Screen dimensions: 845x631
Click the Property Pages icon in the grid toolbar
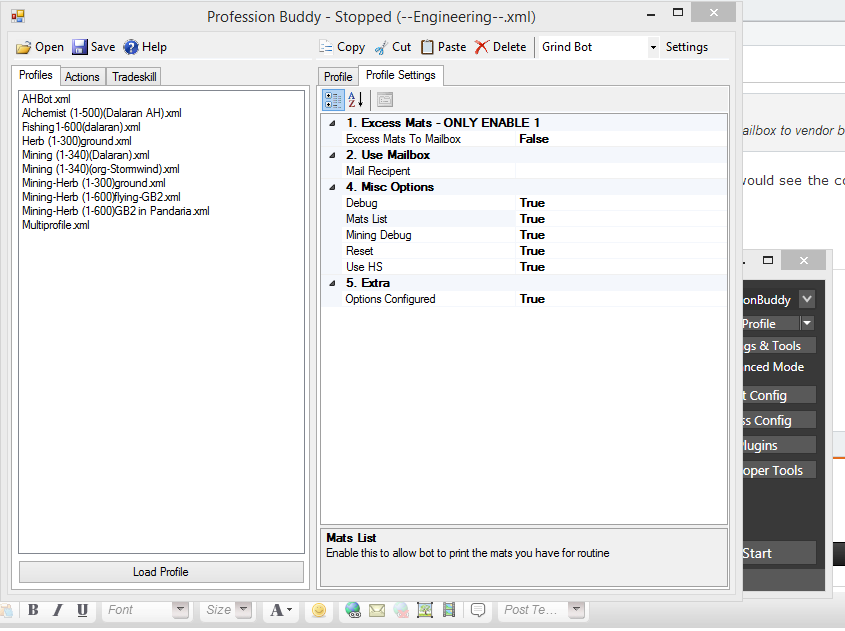pos(385,100)
